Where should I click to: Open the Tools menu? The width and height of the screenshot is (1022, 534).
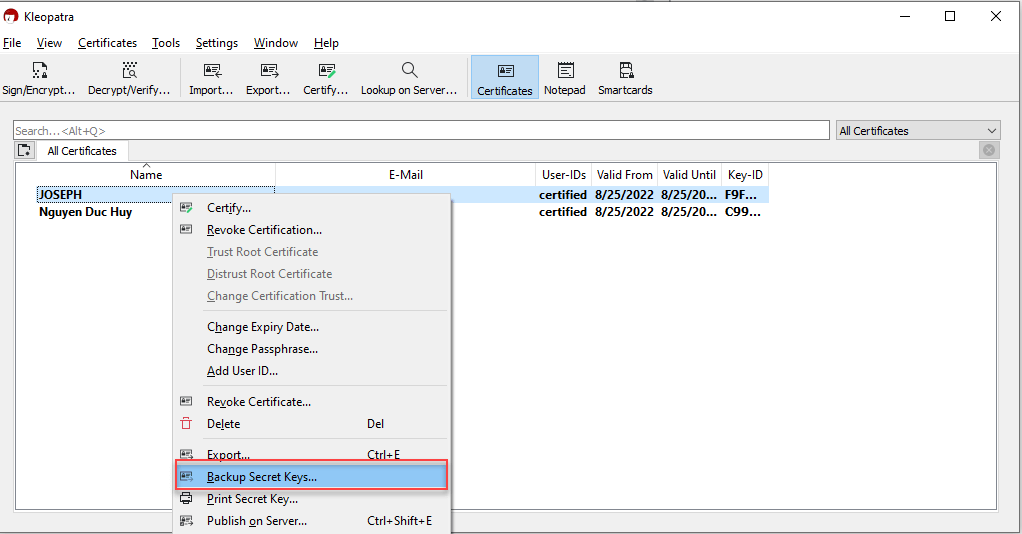(x=166, y=43)
